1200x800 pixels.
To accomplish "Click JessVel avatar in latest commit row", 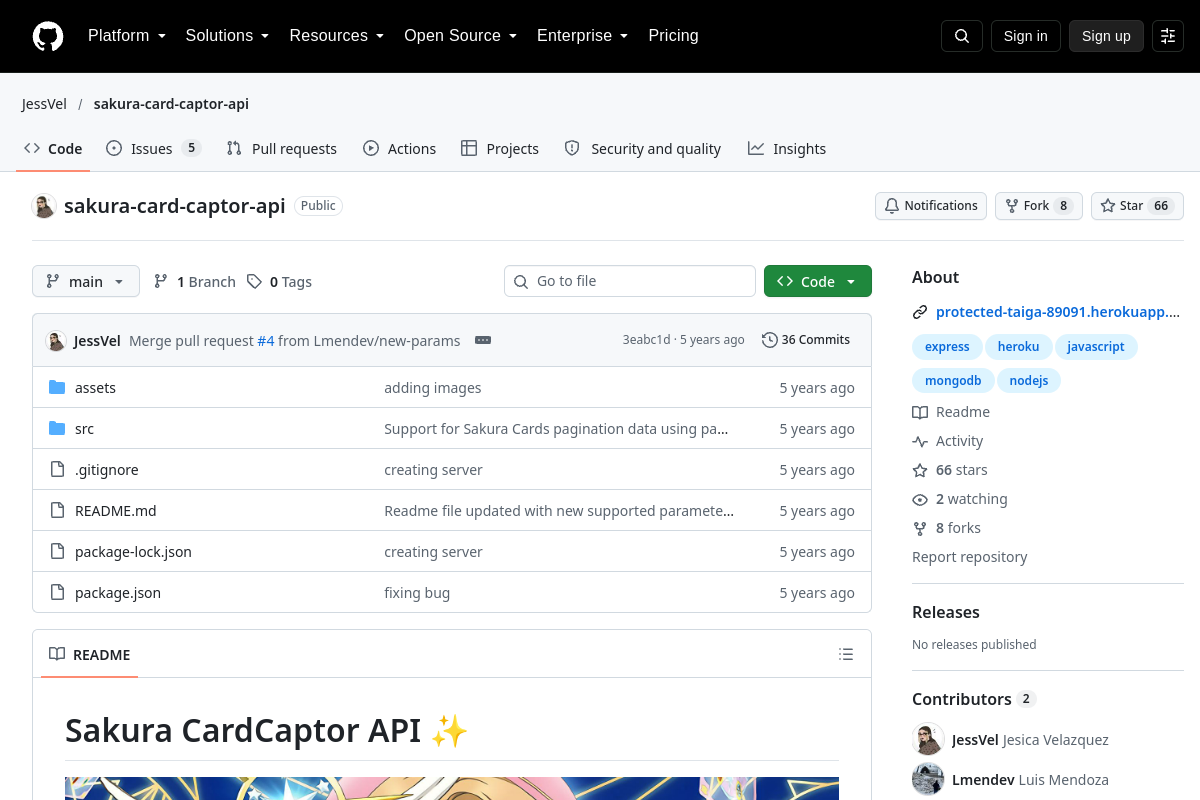I will click(x=56, y=340).
